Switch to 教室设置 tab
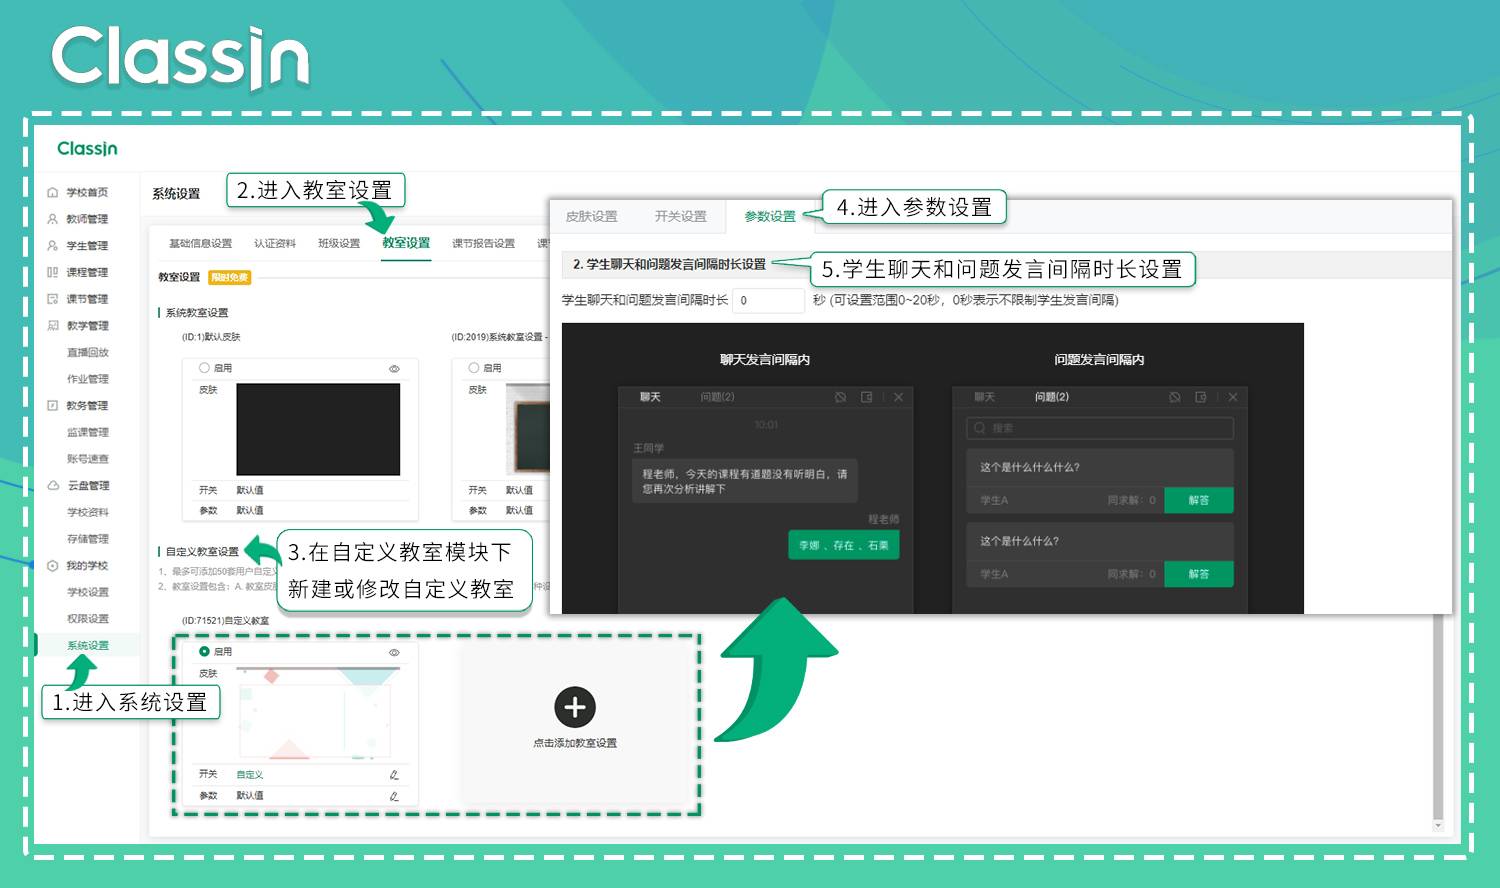 tap(406, 243)
